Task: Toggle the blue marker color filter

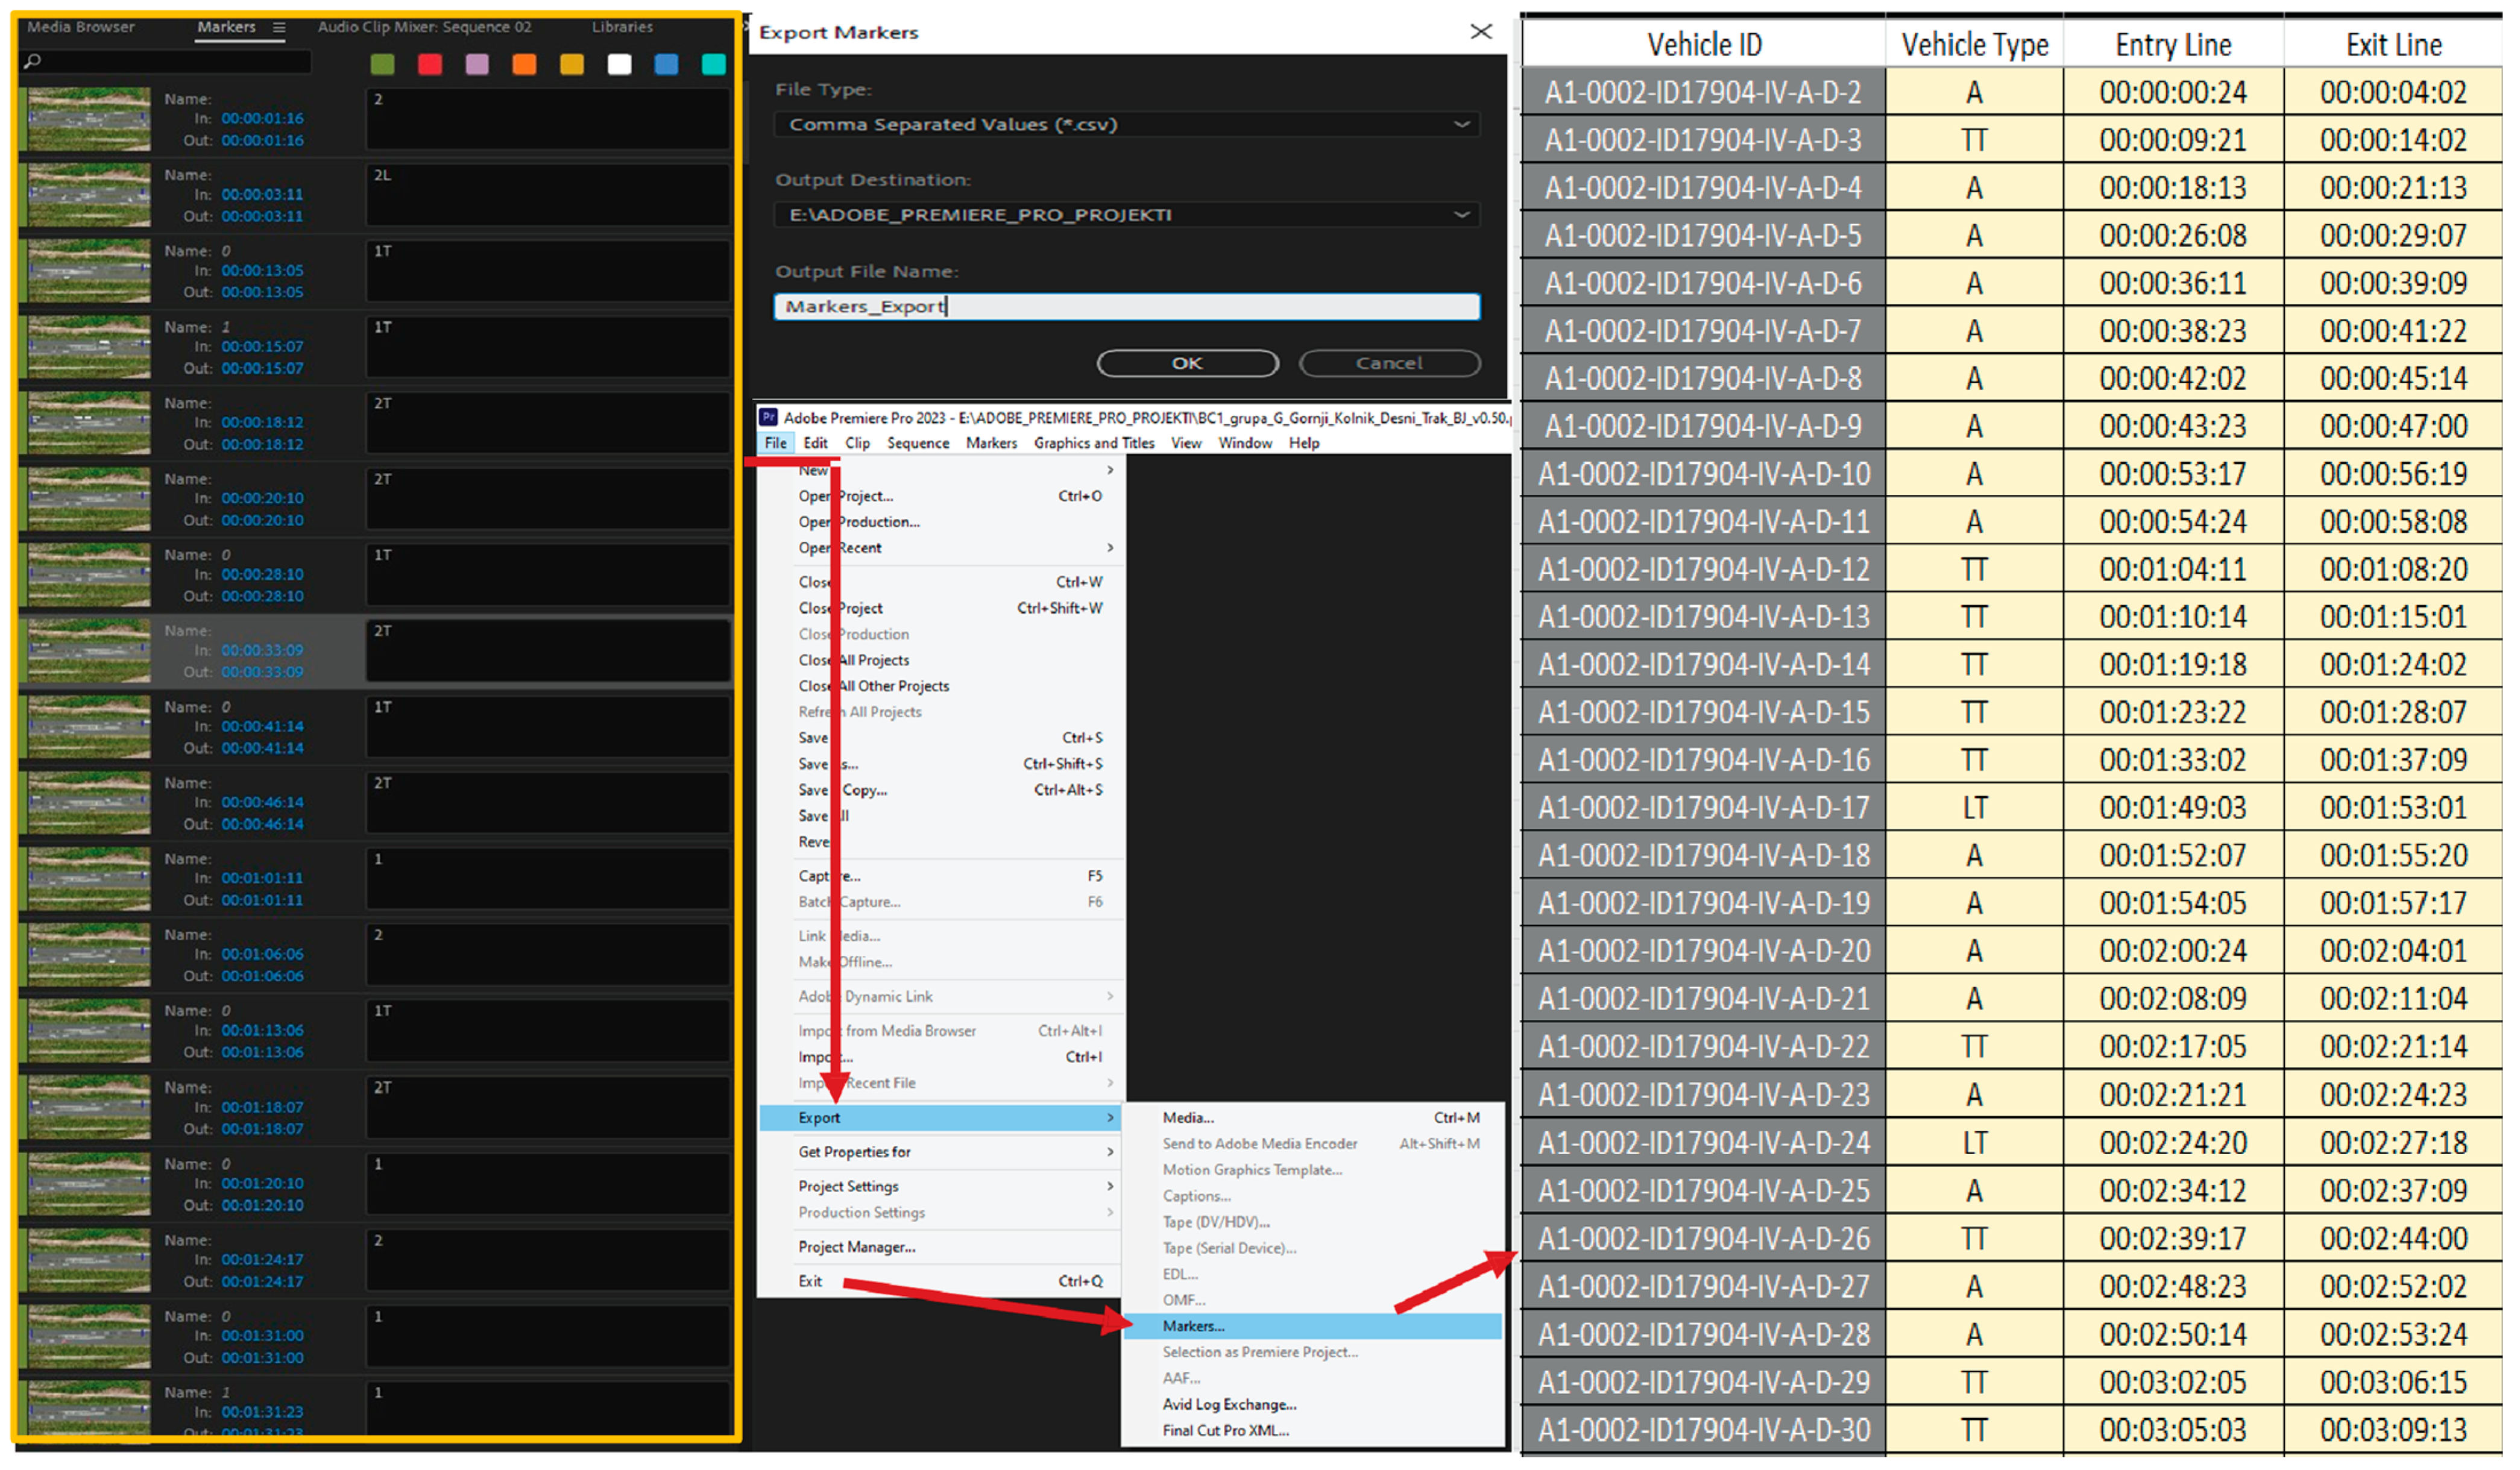Action: 666,65
